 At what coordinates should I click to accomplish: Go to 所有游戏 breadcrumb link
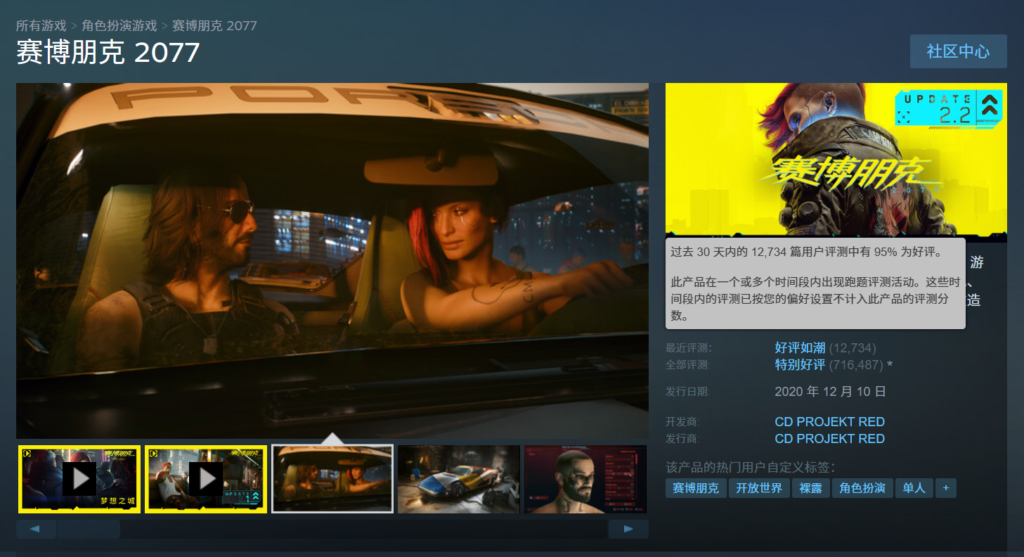[x=41, y=25]
